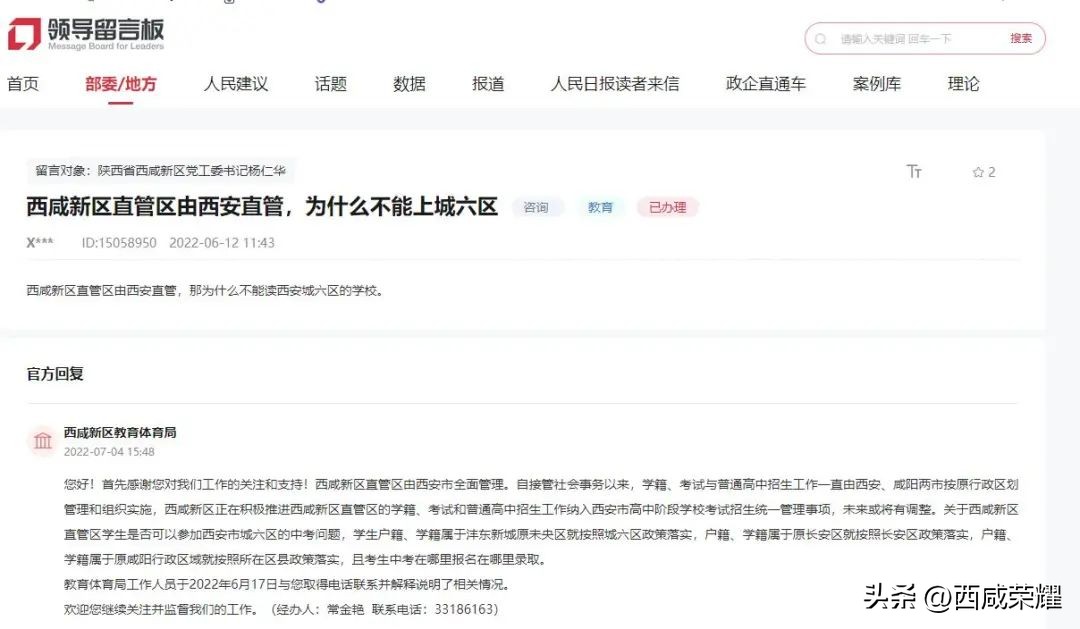The image size is (1080, 629).
Task: Open the 理论 section
Action: point(962,84)
